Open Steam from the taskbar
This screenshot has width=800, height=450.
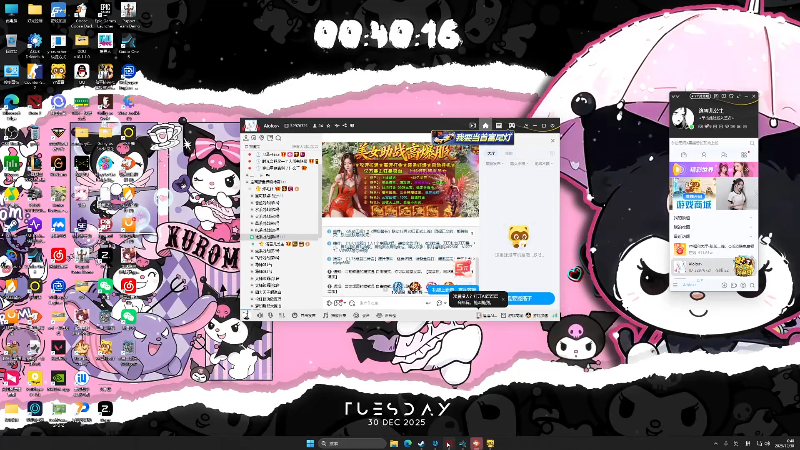point(421,443)
